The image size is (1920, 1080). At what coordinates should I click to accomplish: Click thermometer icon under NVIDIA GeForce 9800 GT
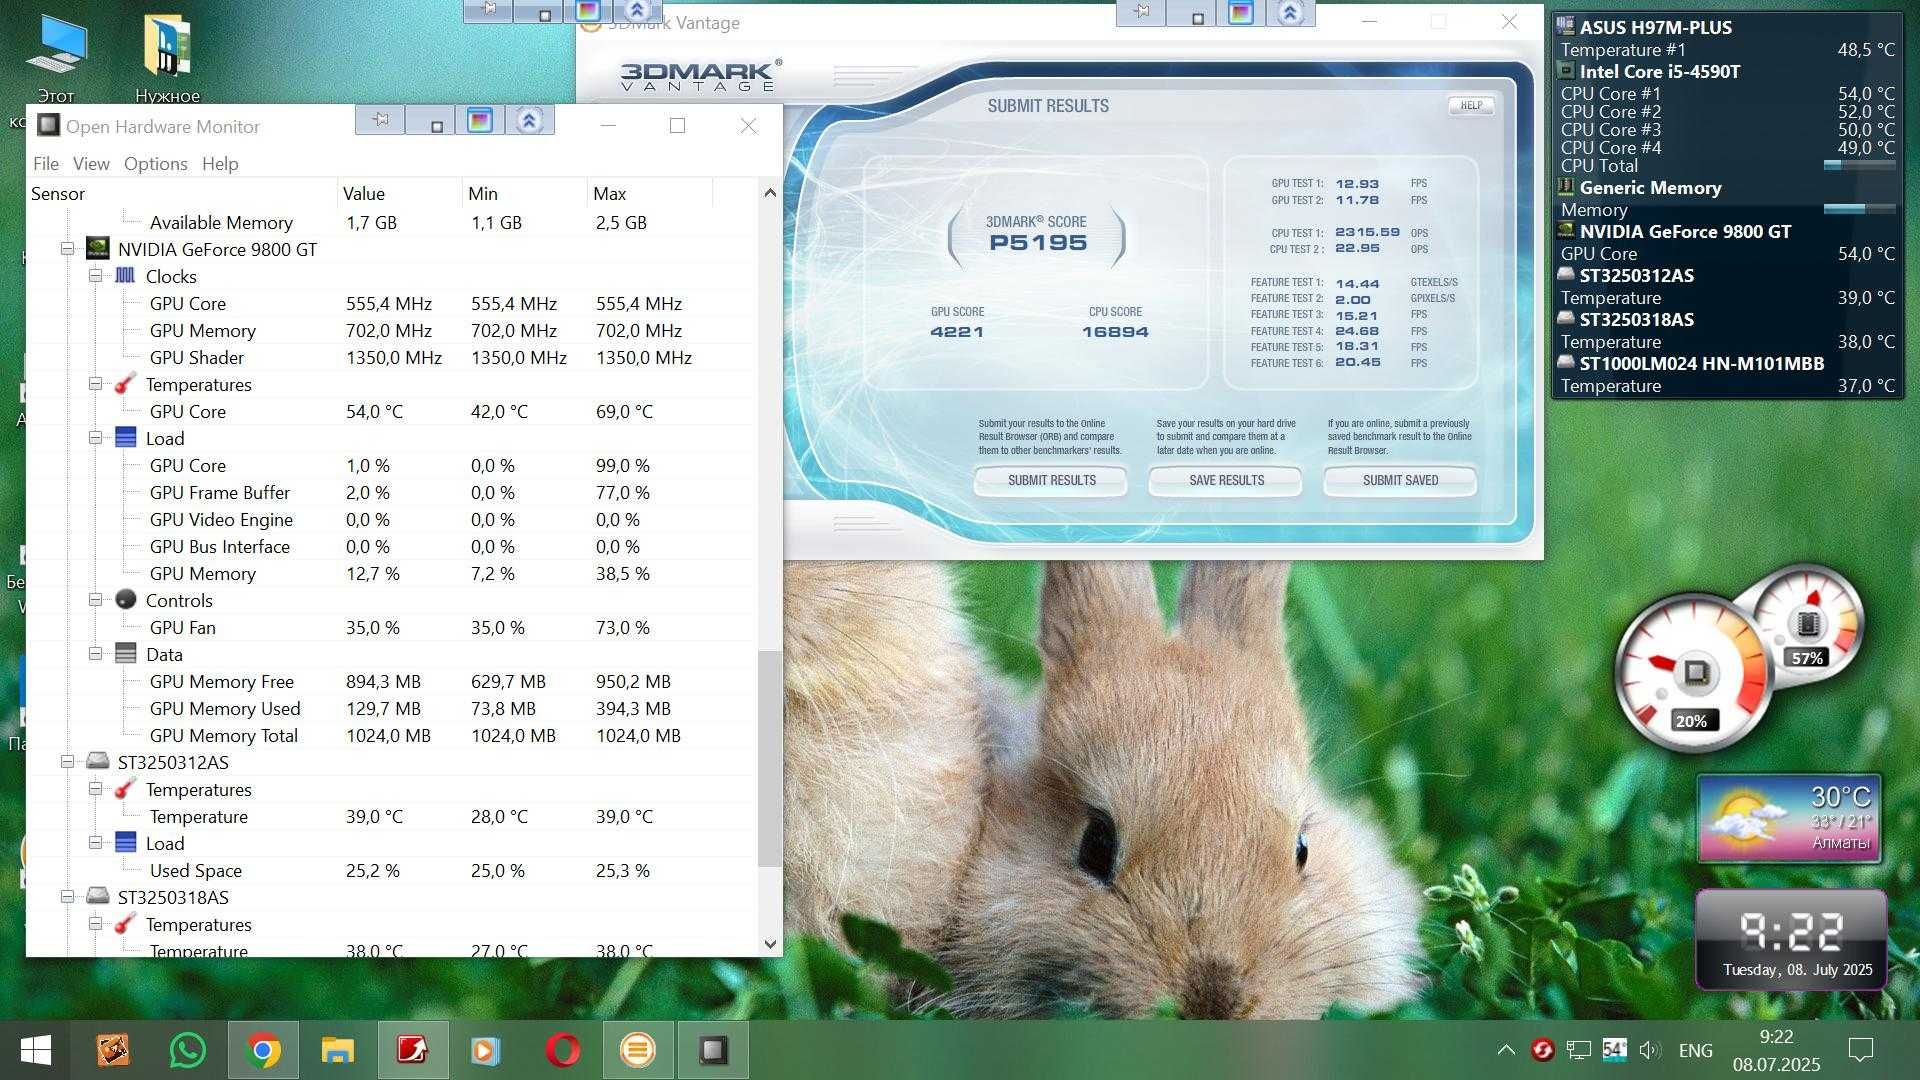click(125, 383)
